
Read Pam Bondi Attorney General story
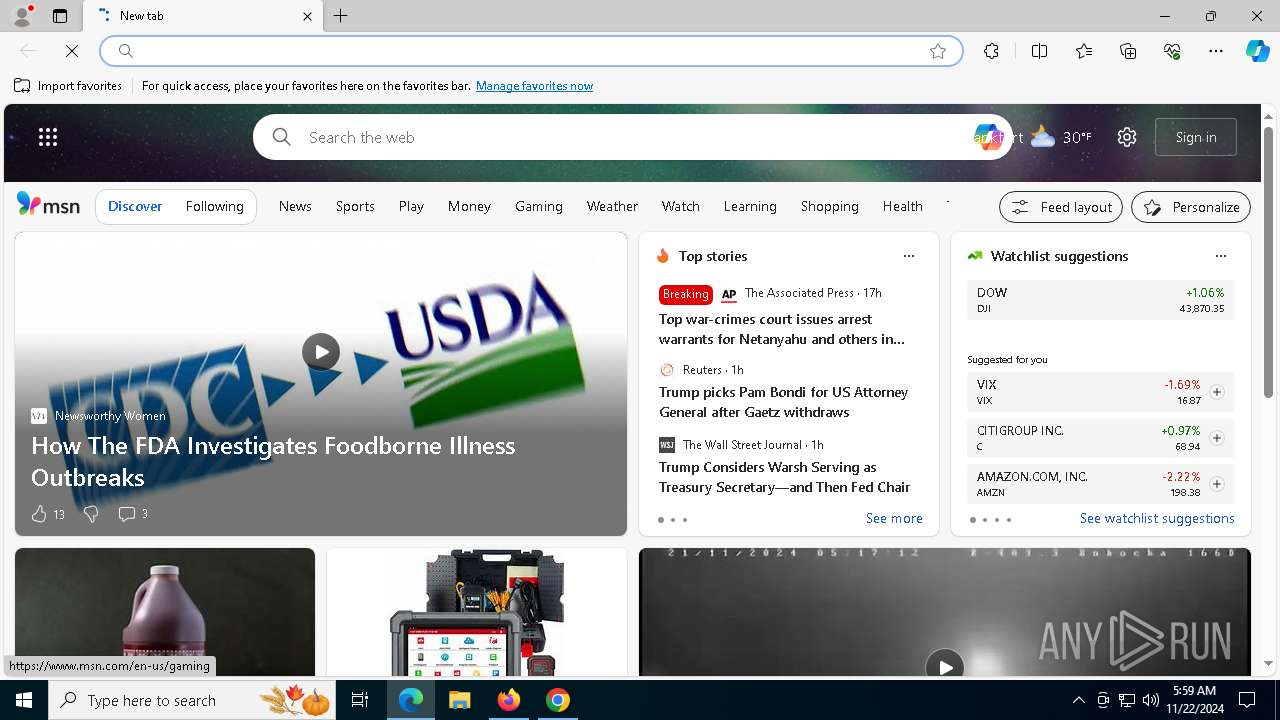[x=783, y=402]
